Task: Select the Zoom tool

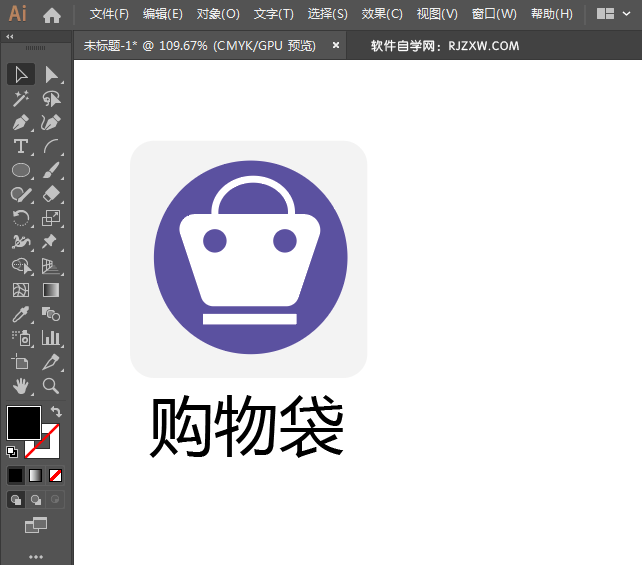Action: (51, 386)
